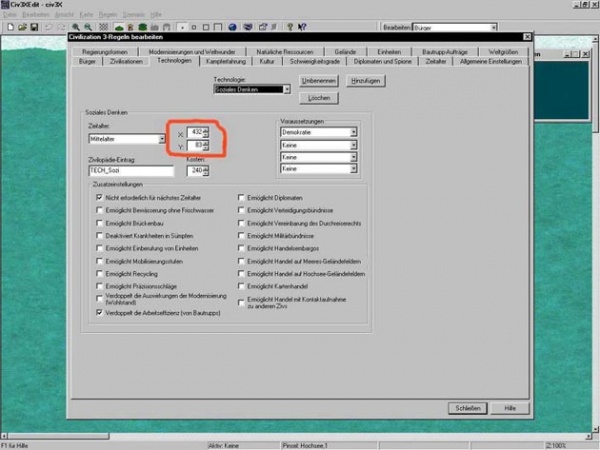Click the new file toolbar icon
Viewport: 600px width, 450px height.
click(x=10, y=26)
